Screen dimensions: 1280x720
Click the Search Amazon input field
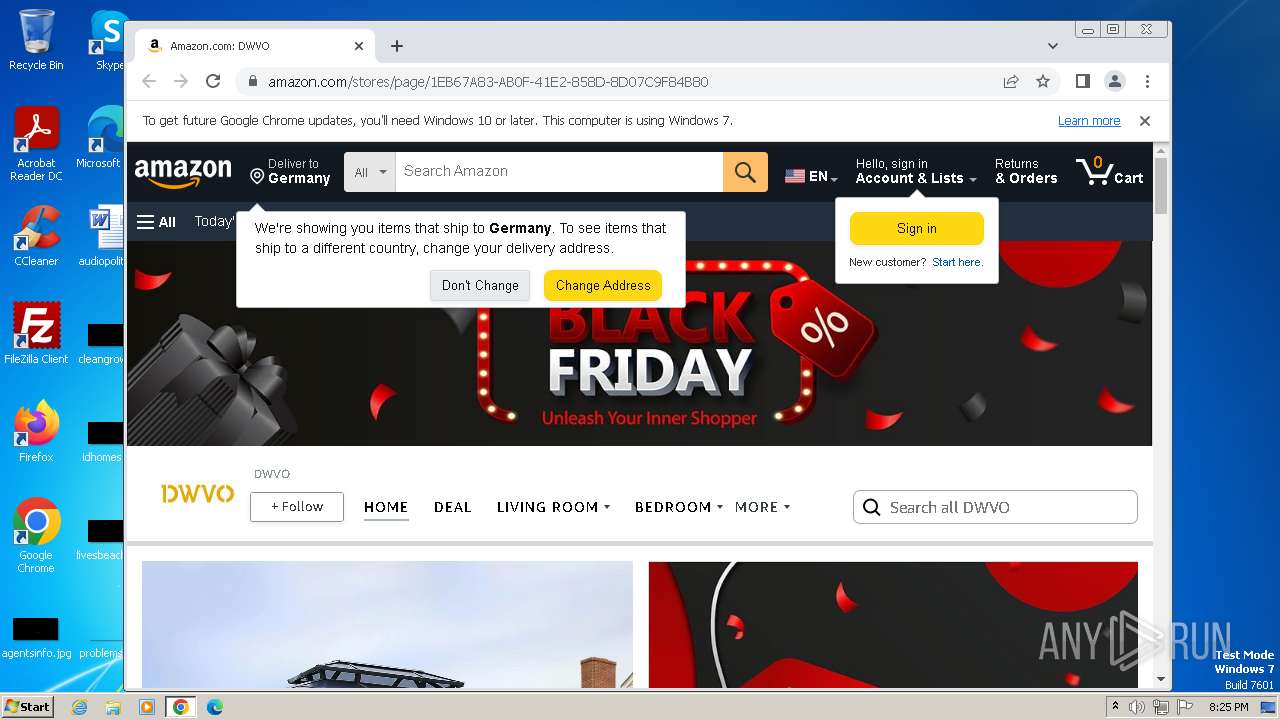(559, 172)
